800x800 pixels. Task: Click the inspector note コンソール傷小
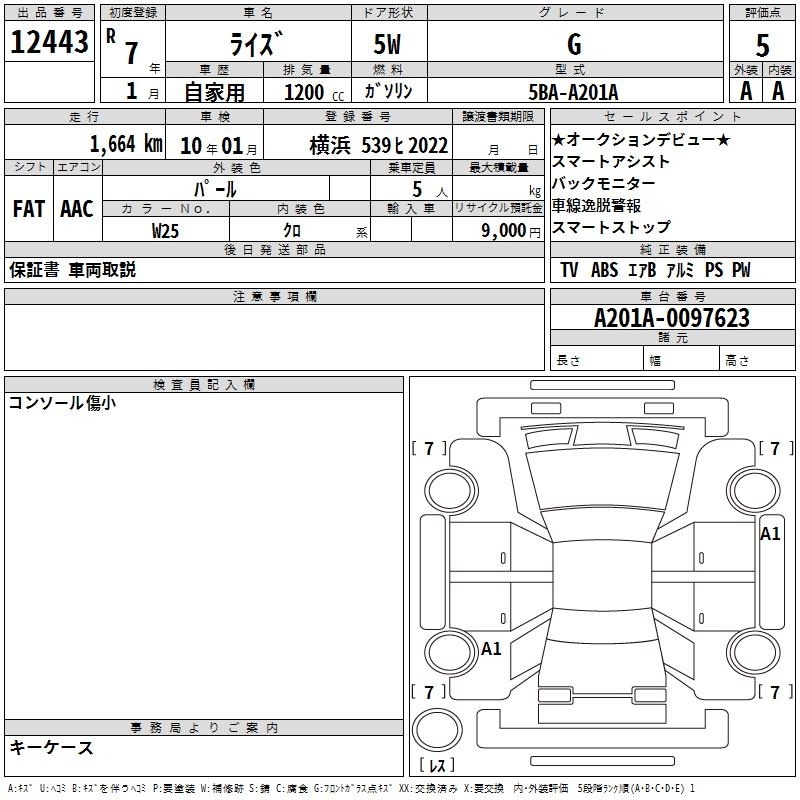pos(62,403)
